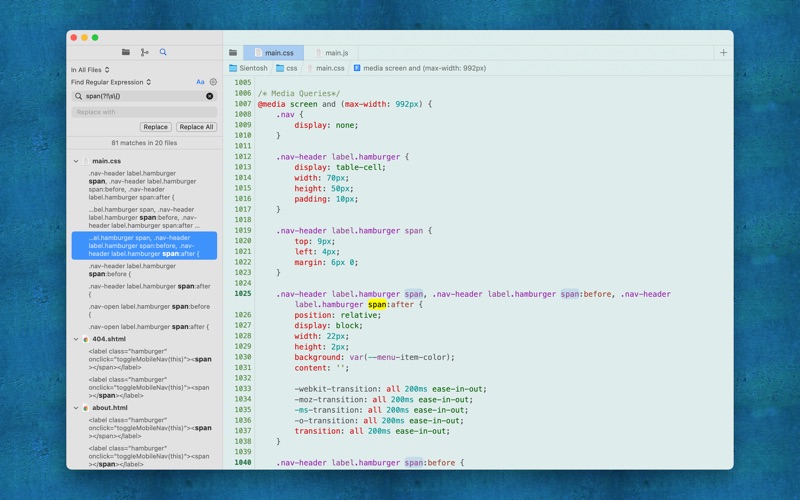The image size is (800, 500).
Task: Select the search magnifier sidebar icon
Action: (x=163, y=52)
